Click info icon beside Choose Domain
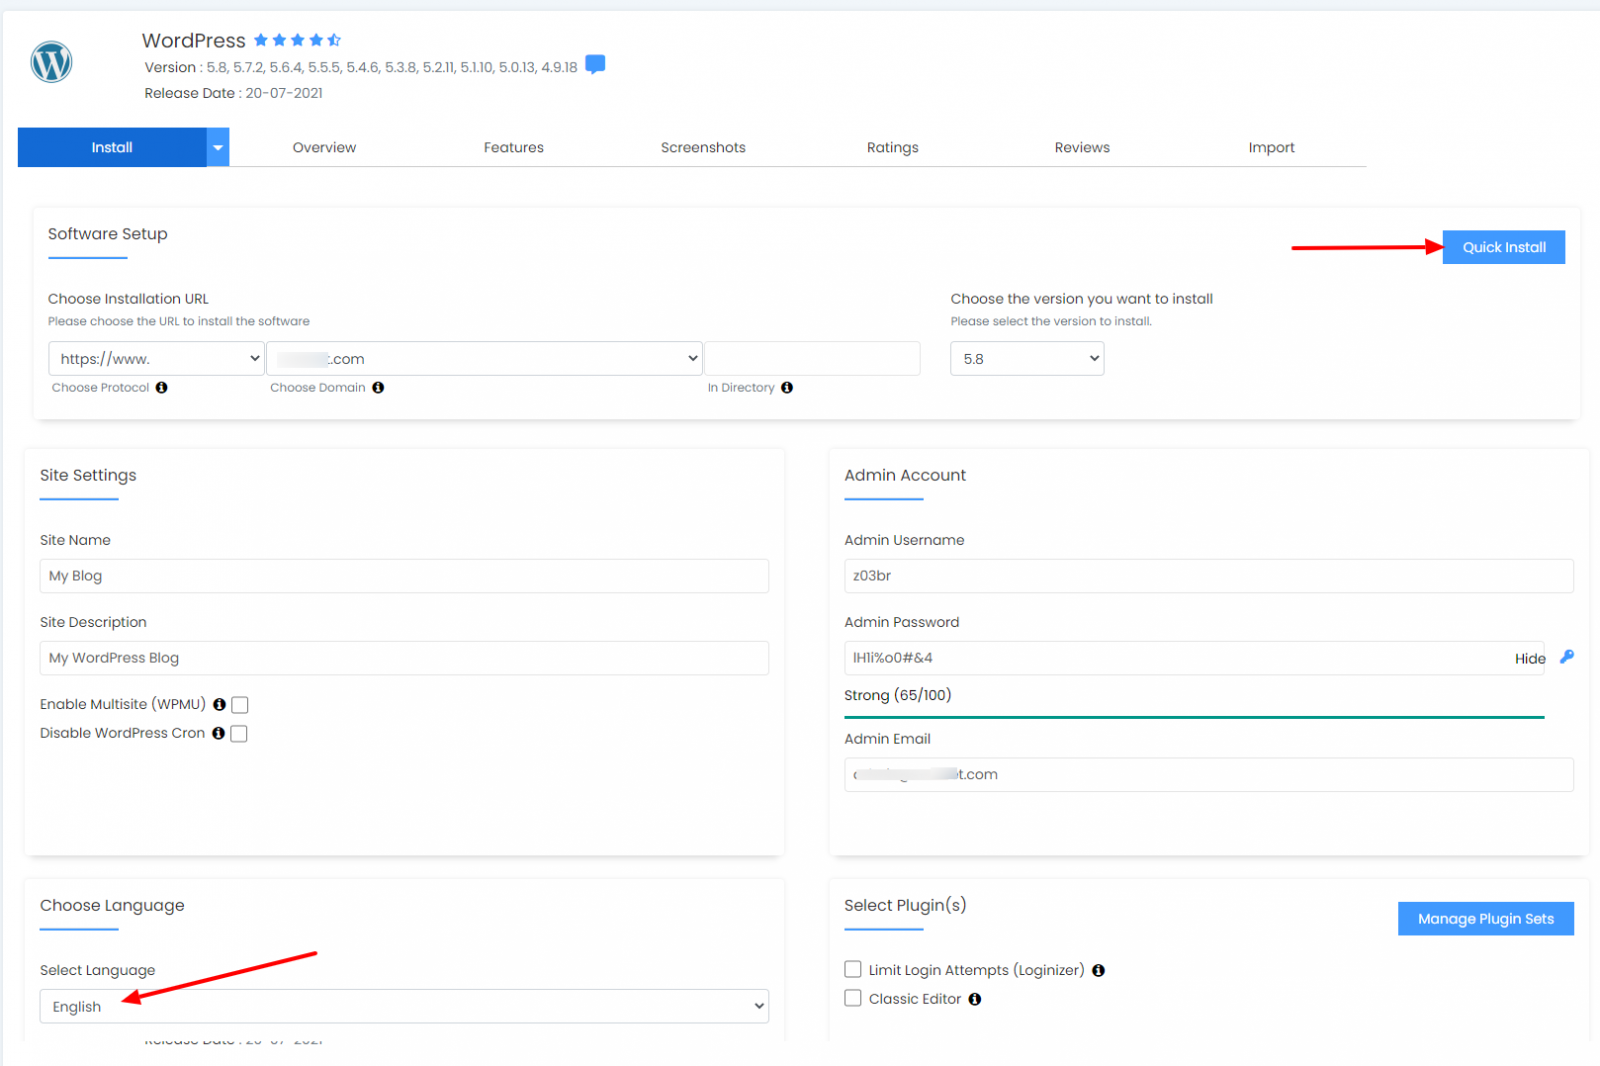Image resolution: width=1600 pixels, height=1066 pixels. (378, 388)
